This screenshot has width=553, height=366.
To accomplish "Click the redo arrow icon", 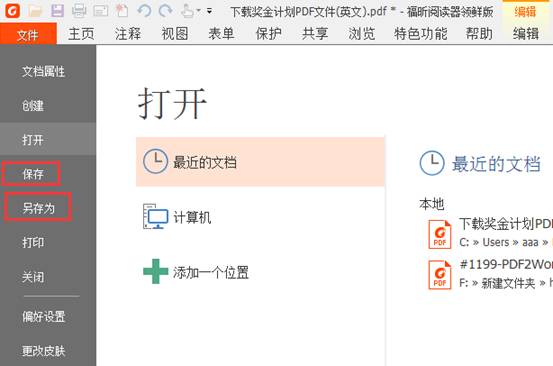I will (x=165, y=11).
